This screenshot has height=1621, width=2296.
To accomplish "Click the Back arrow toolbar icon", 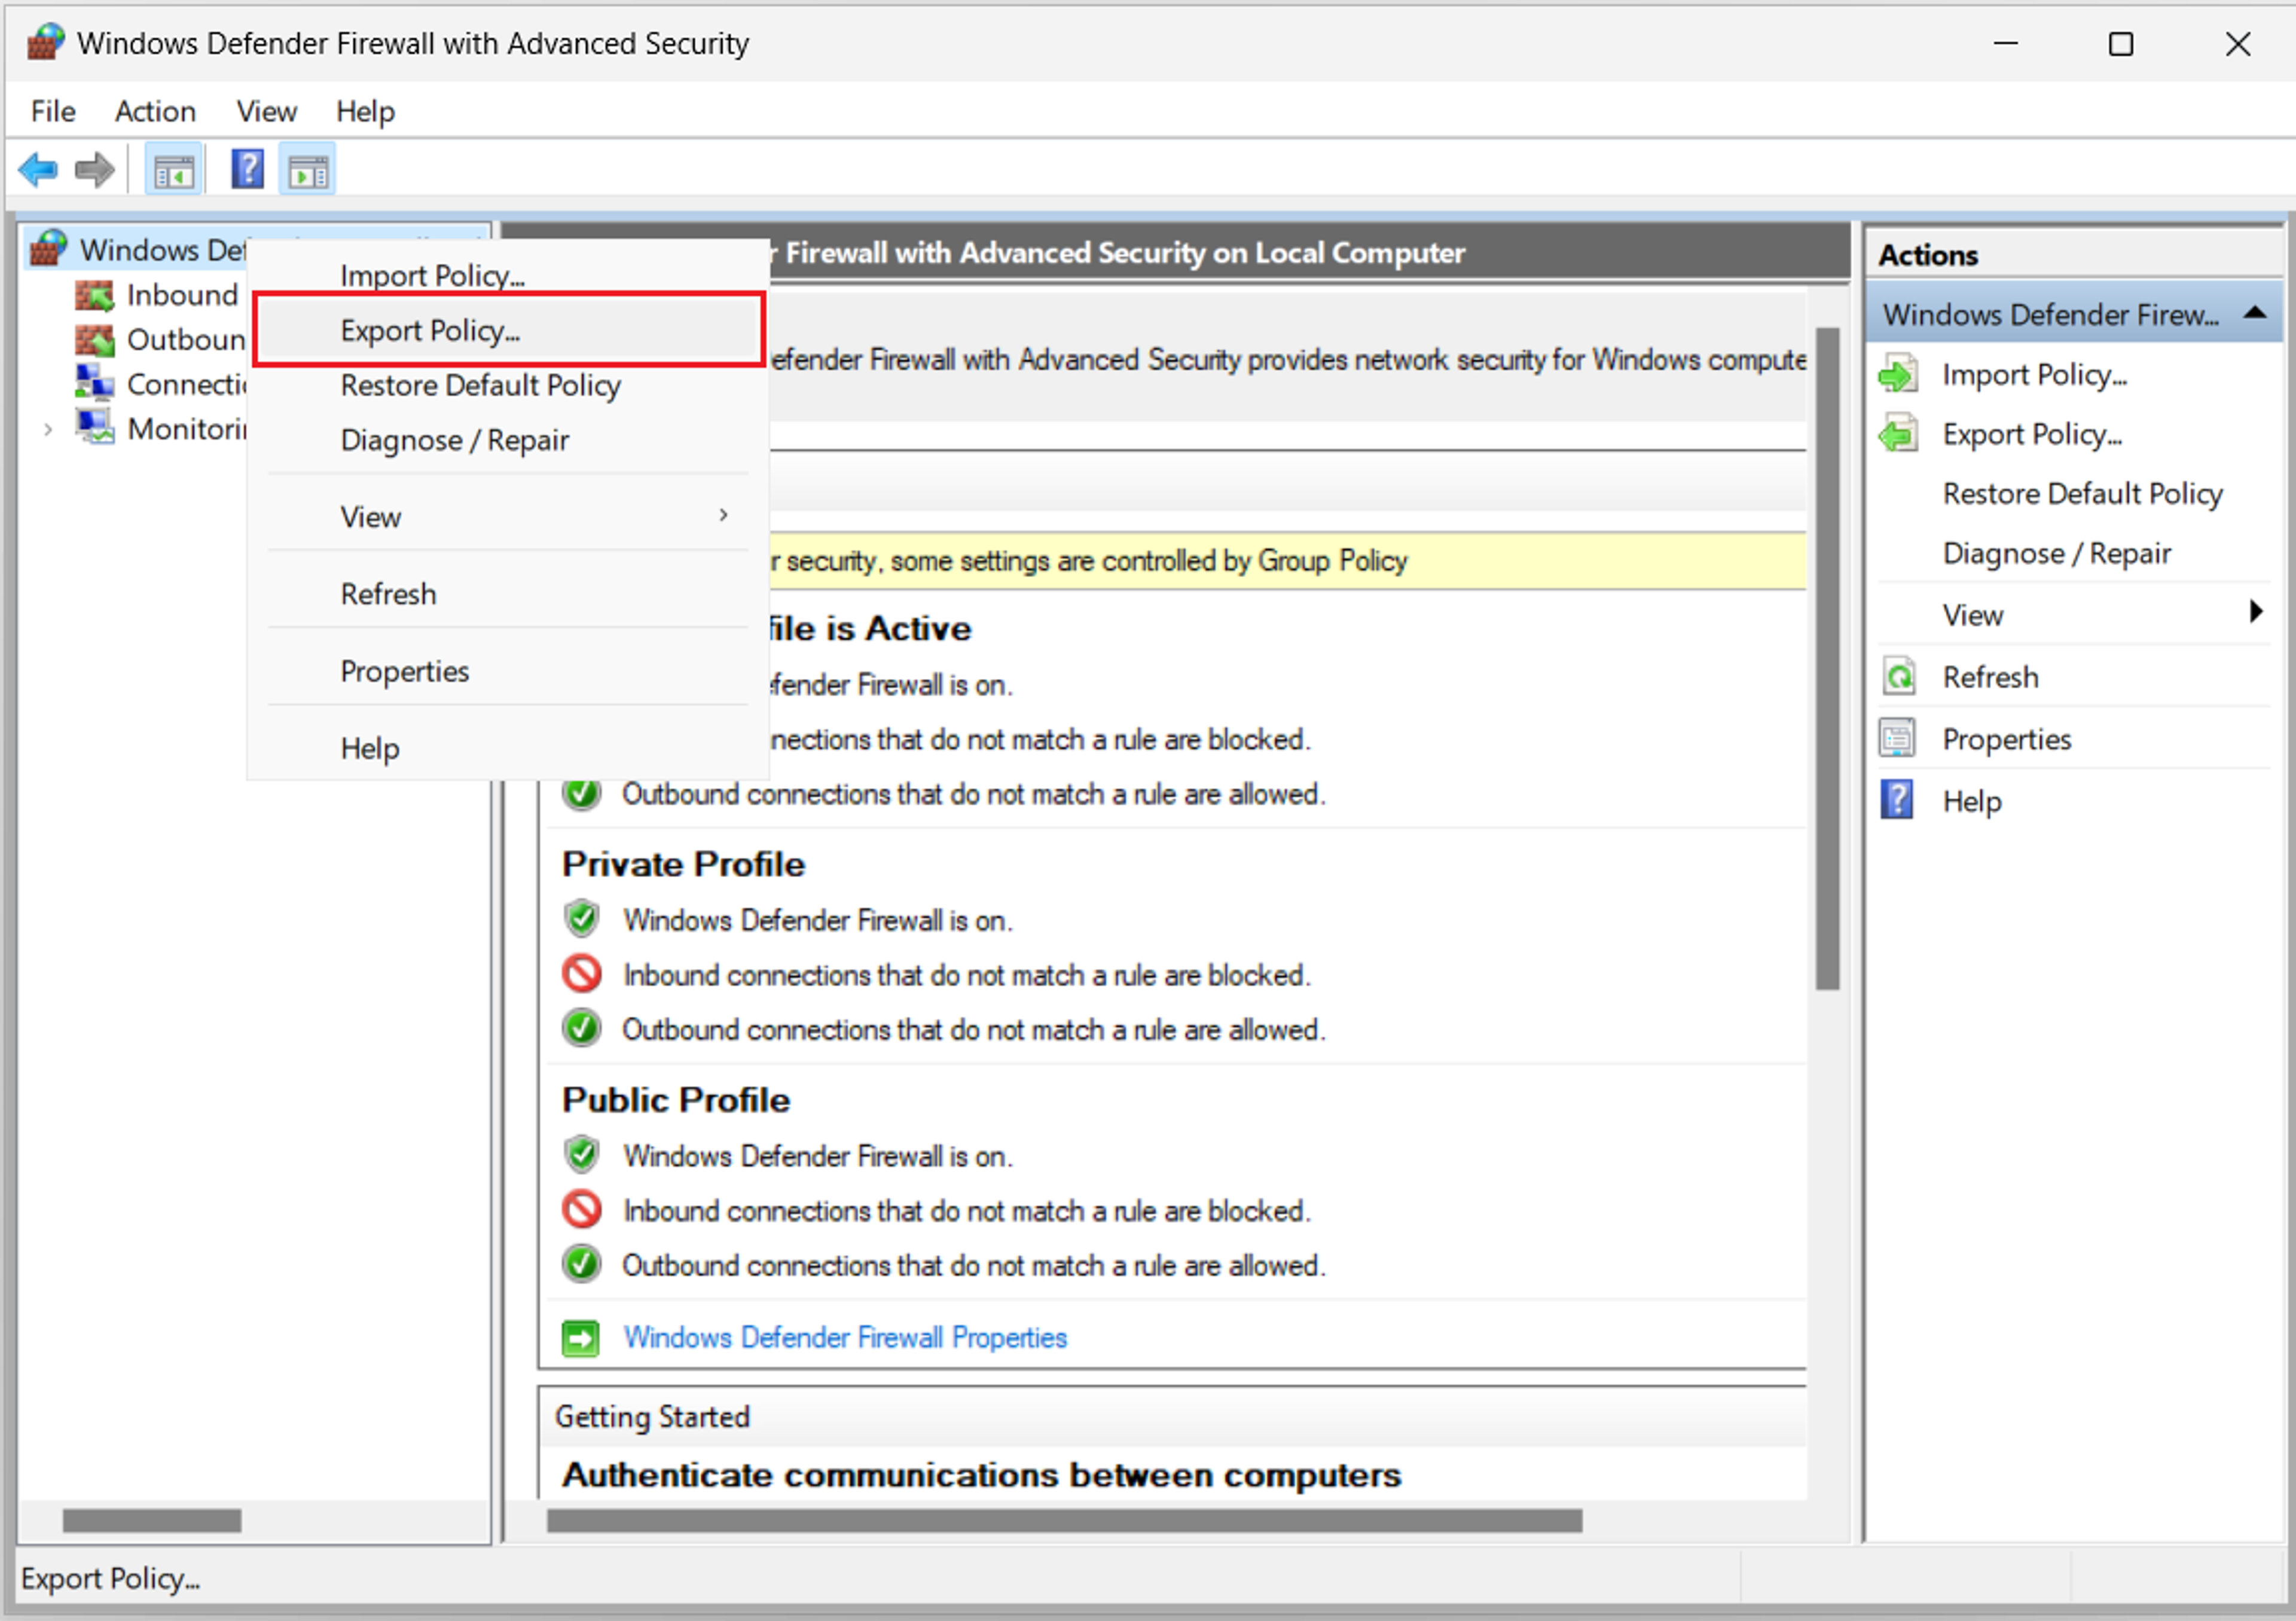I will tap(38, 170).
